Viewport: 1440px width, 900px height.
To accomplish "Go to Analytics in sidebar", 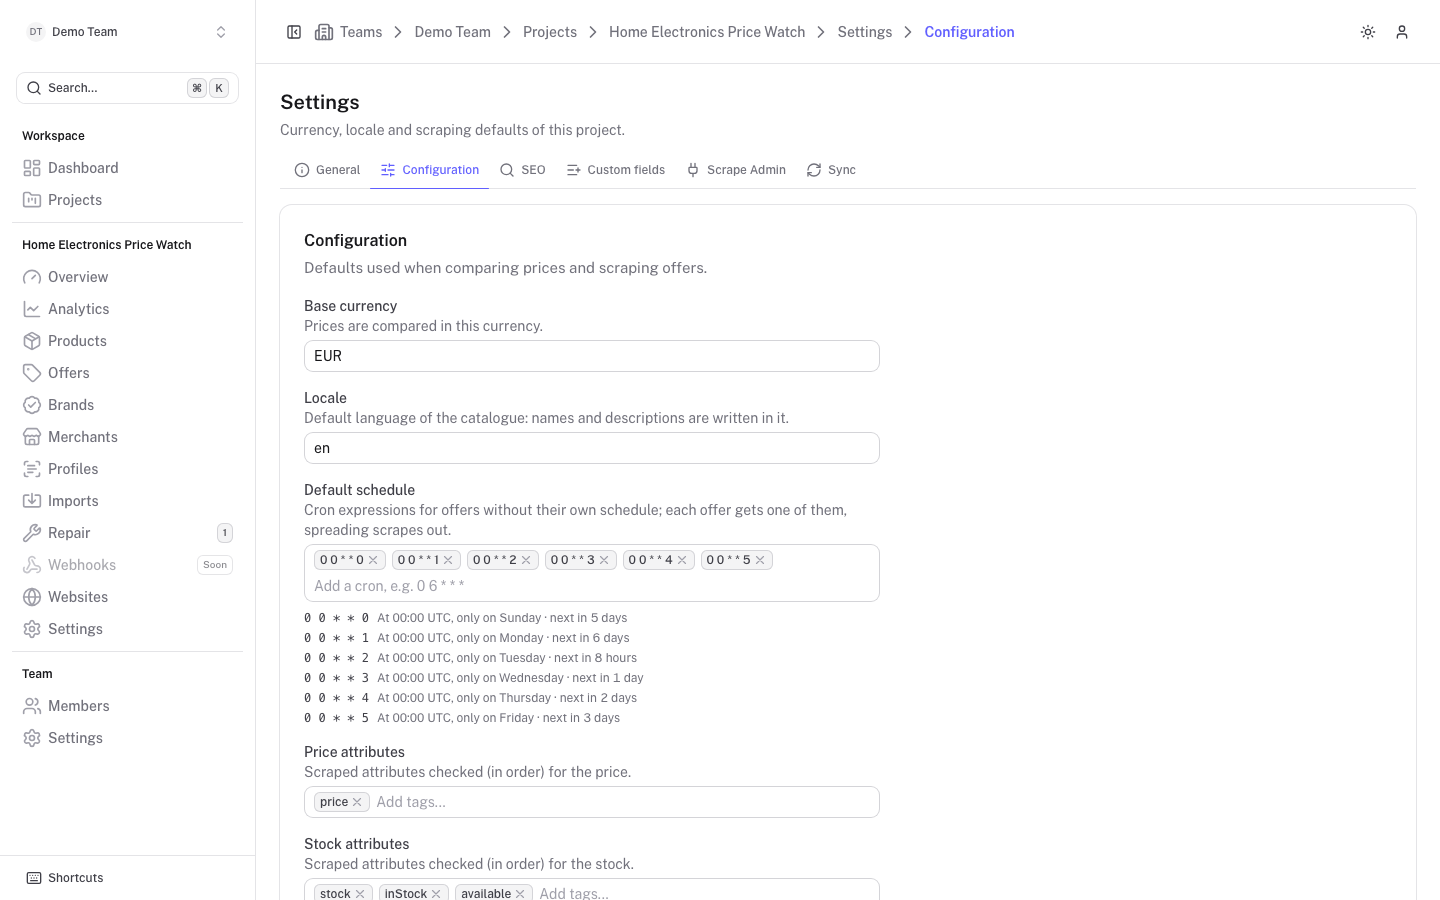I will [127, 309].
